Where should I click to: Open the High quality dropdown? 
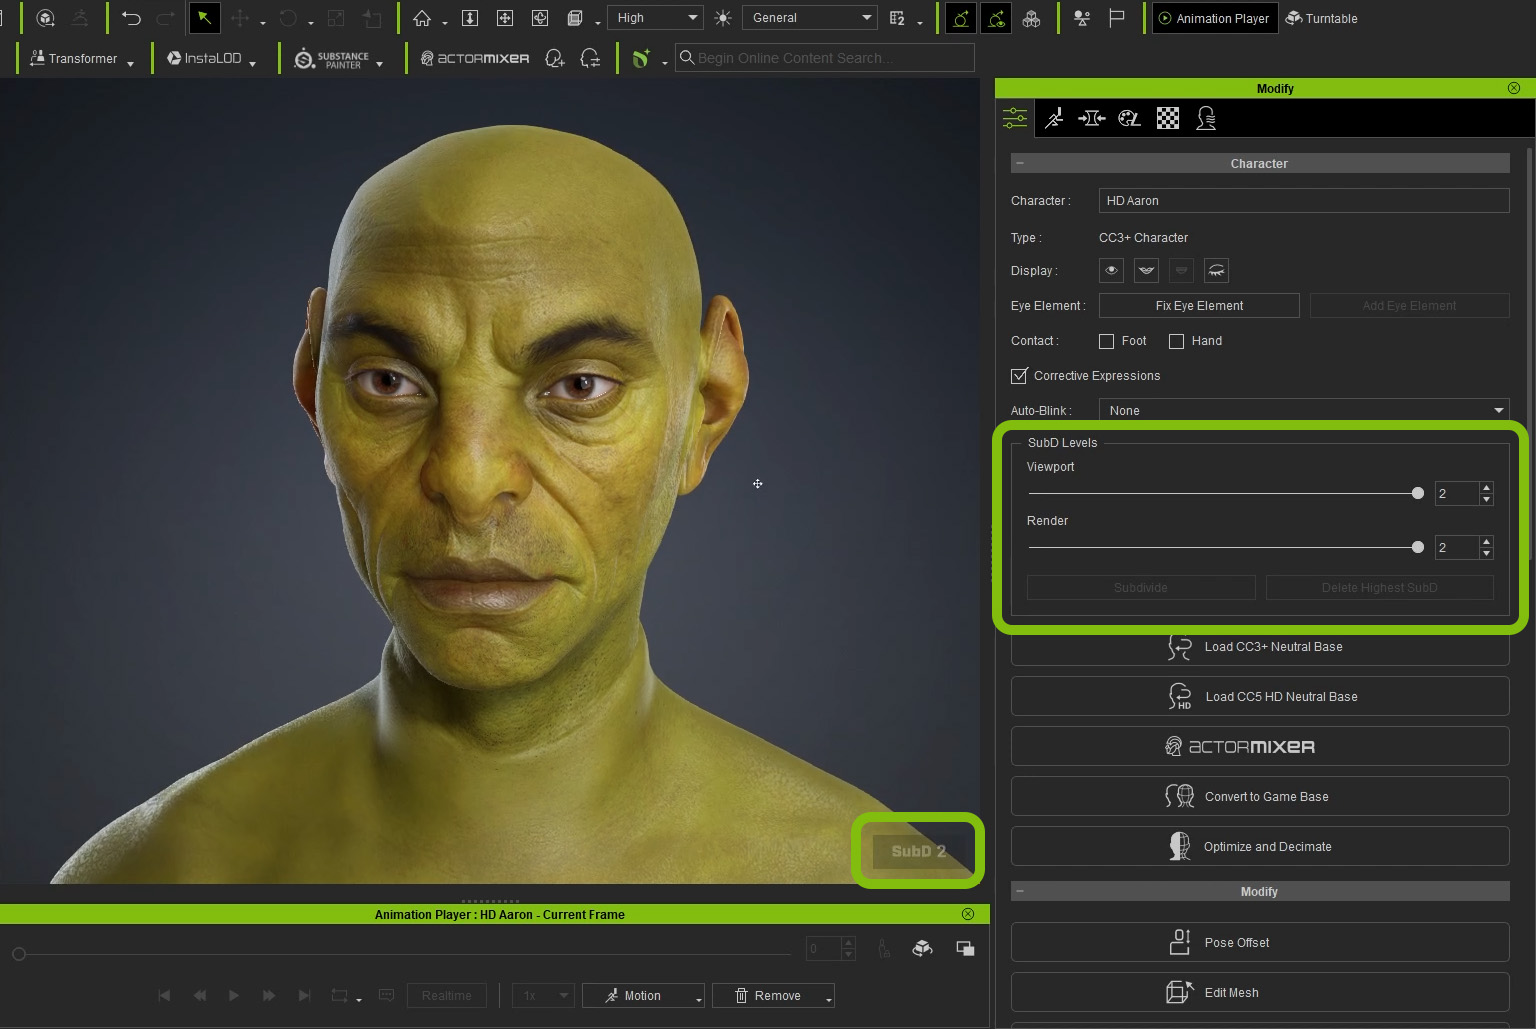(x=656, y=18)
